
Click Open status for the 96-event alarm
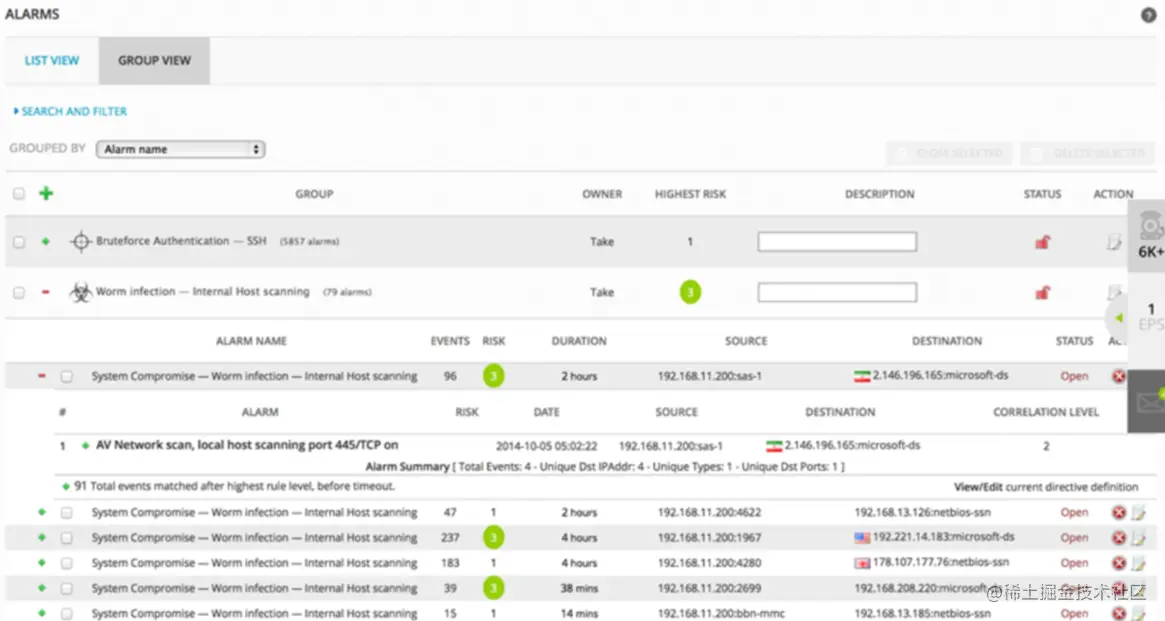tap(1074, 376)
